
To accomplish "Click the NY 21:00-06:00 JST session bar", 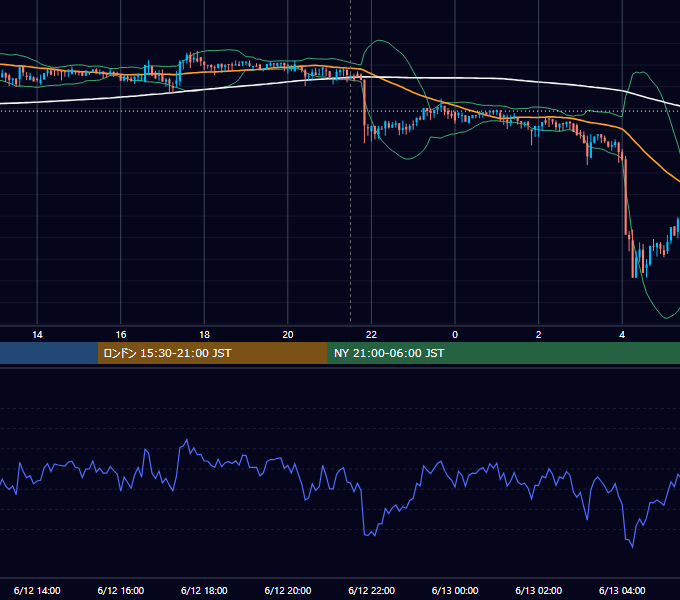I will point(503,353).
